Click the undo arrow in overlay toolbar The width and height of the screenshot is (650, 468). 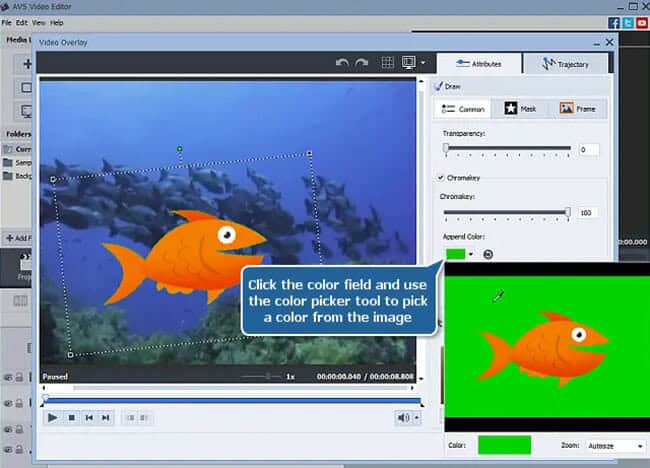pos(343,63)
